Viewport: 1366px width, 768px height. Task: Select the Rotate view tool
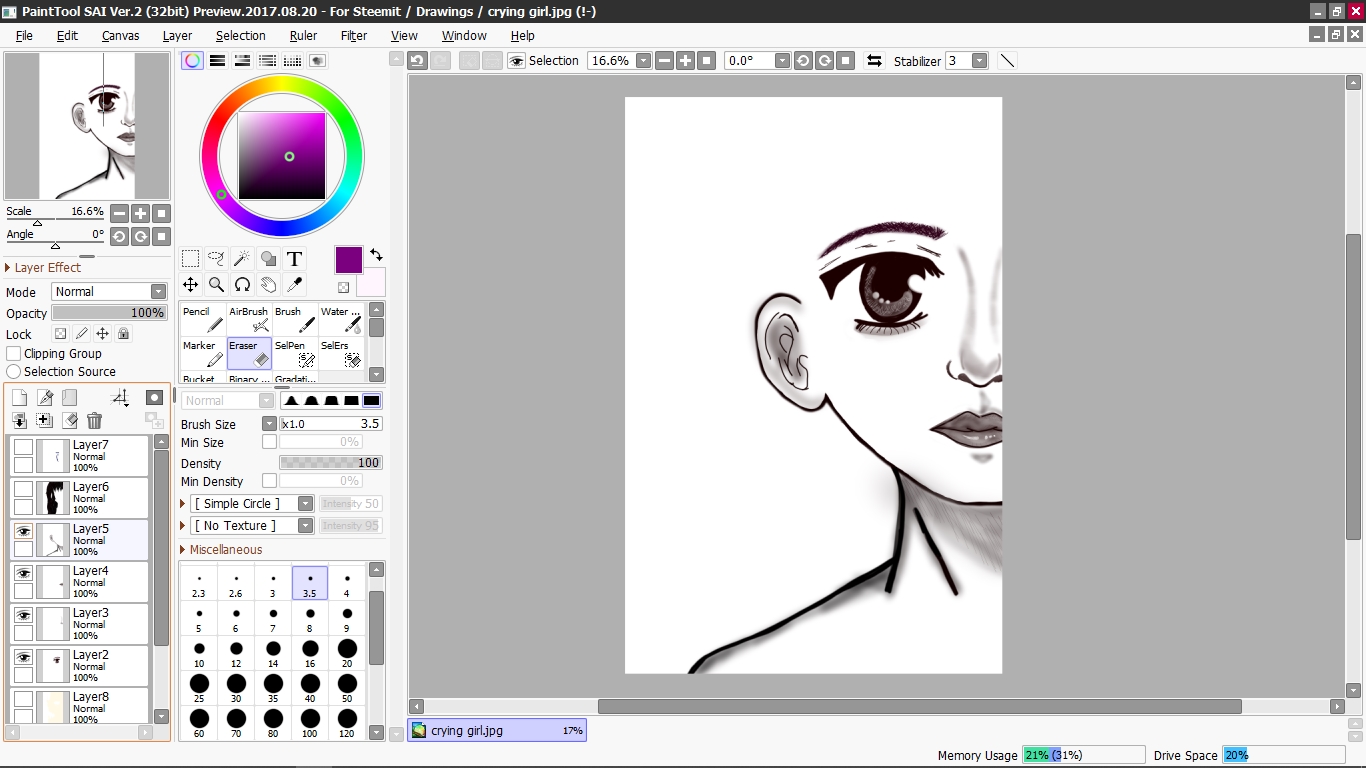point(242,285)
